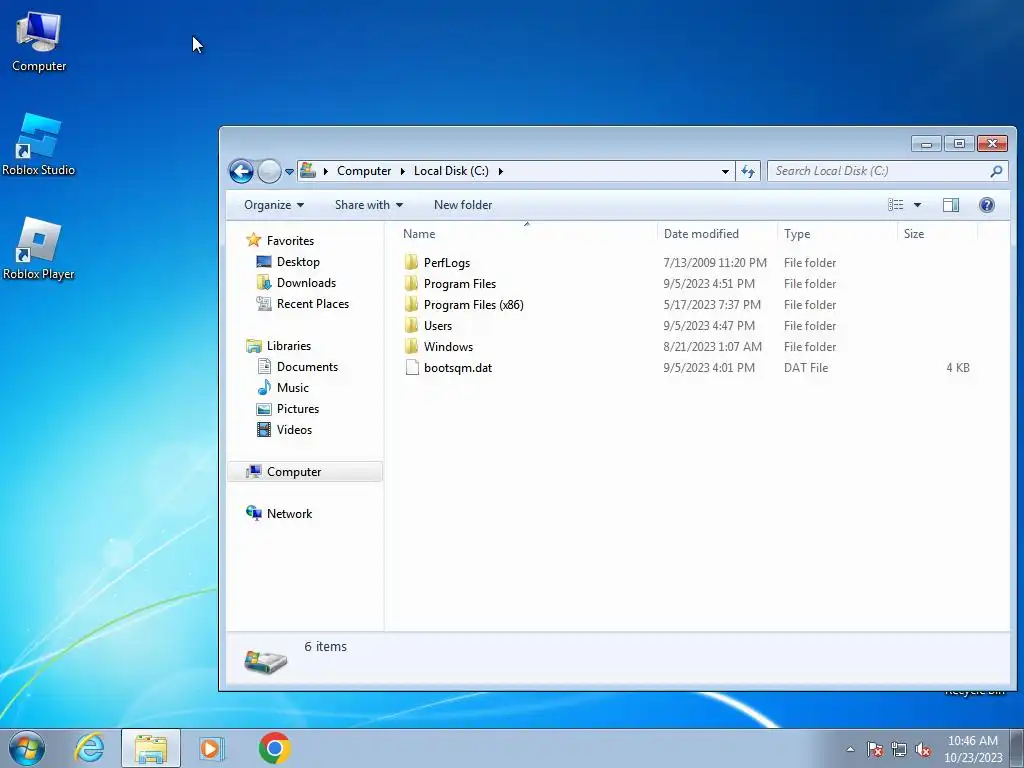This screenshot has height=768, width=1024.
Task: Expand the address bar previous locations dropdown
Action: click(725, 171)
